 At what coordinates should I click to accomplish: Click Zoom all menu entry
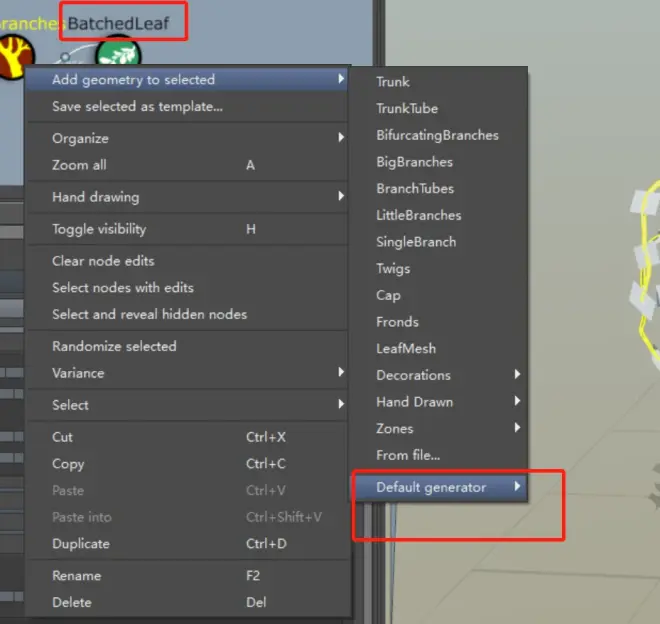[79, 165]
